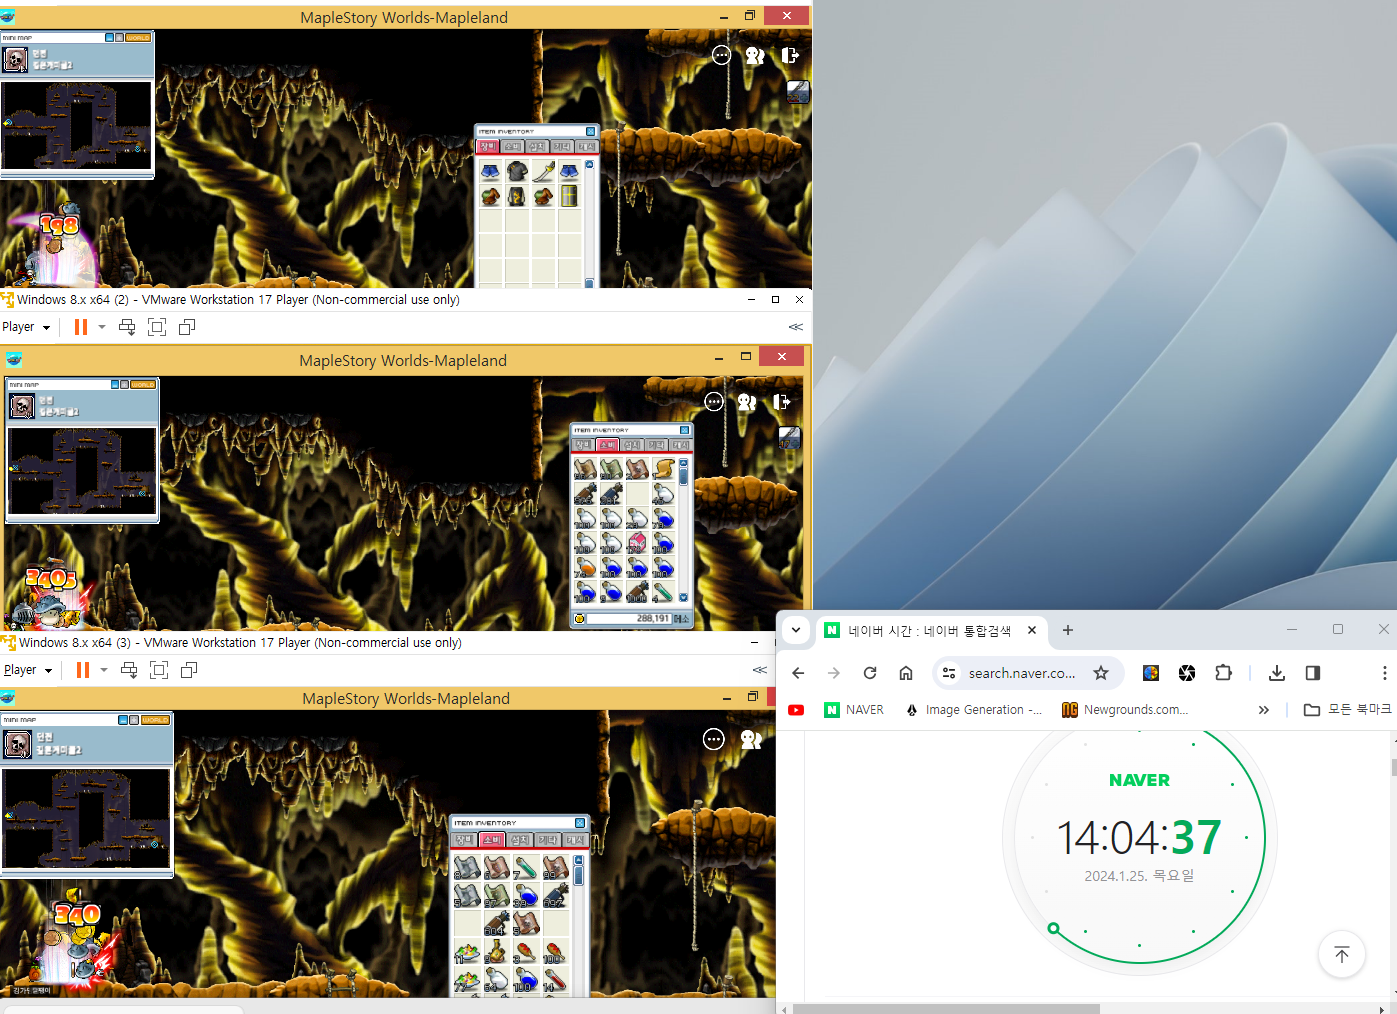
Task: Open the Chrome extensions puzzle icon
Action: pos(1223,673)
